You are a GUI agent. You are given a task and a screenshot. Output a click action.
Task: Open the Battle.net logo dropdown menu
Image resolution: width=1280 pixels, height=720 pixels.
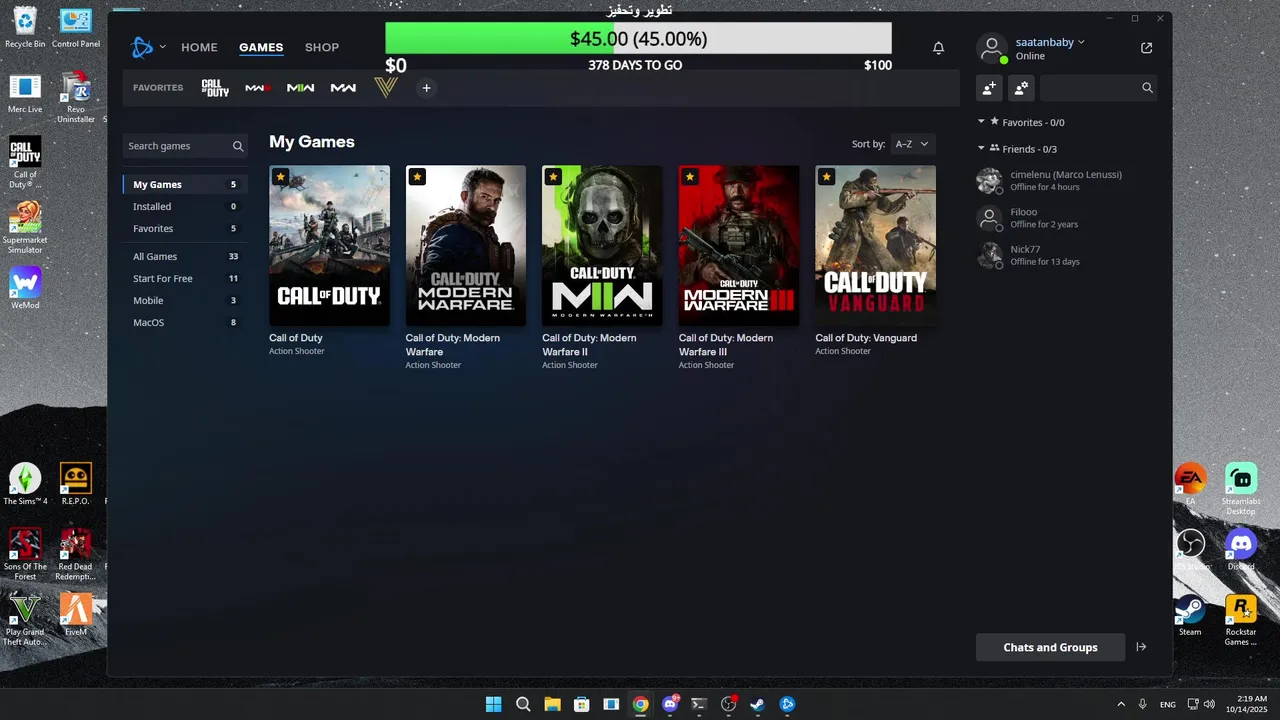[x=148, y=47]
